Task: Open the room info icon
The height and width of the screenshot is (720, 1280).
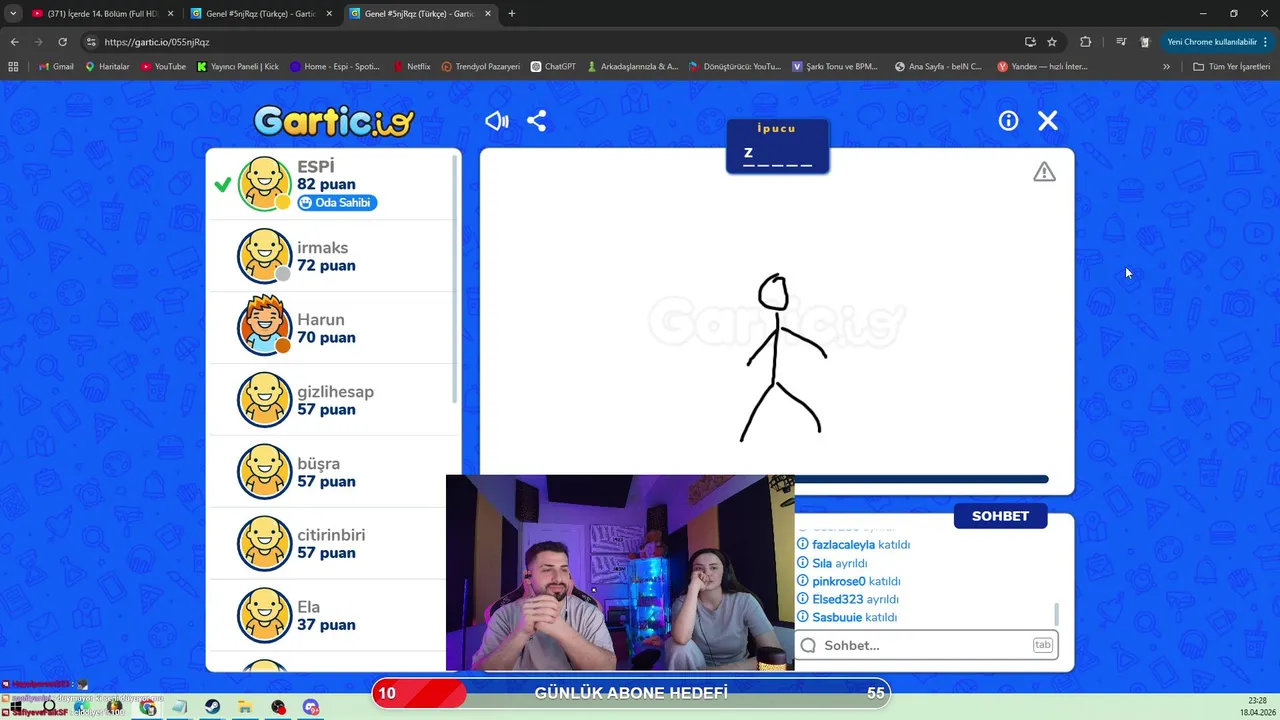Action: [1008, 121]
